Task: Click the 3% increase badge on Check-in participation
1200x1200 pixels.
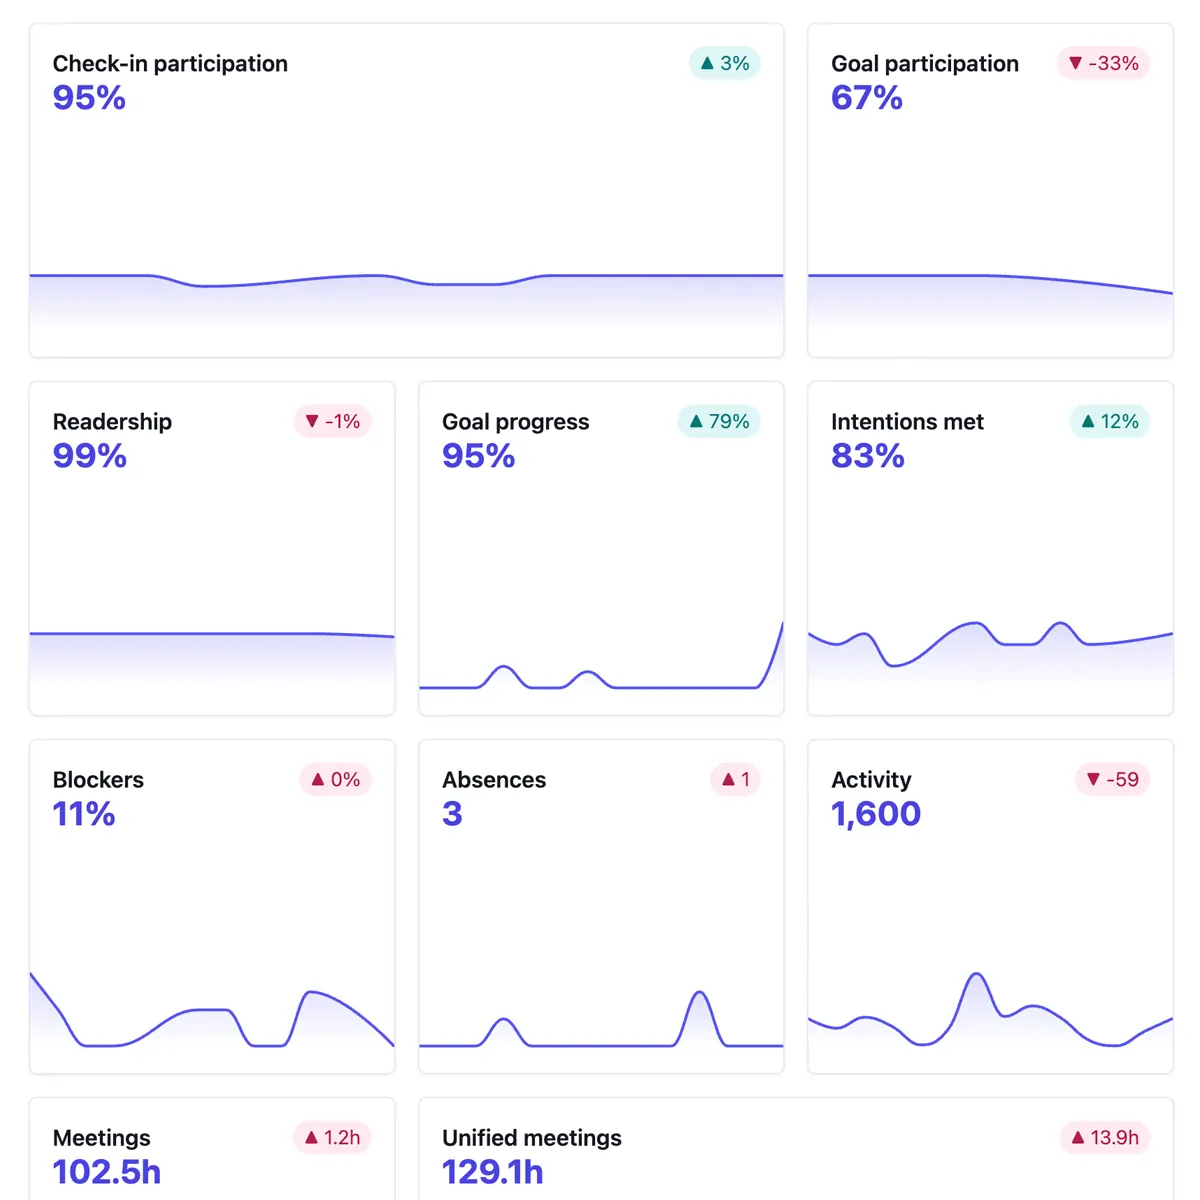Action: [x=724, y=63]
